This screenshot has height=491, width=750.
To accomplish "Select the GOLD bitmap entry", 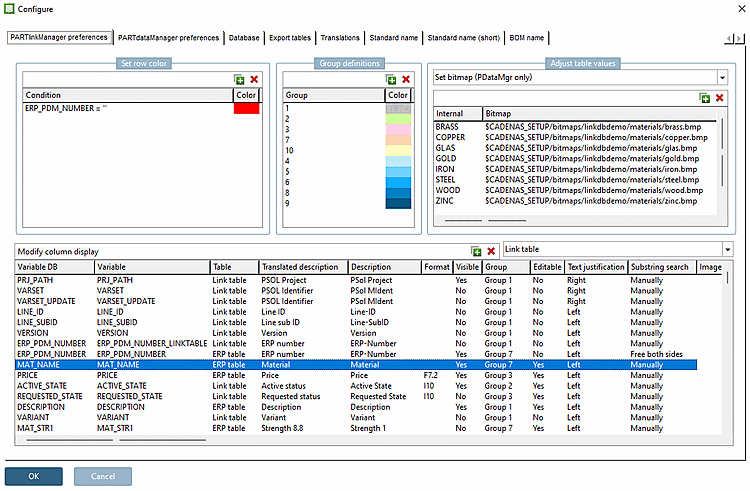I will click(446, 158).
